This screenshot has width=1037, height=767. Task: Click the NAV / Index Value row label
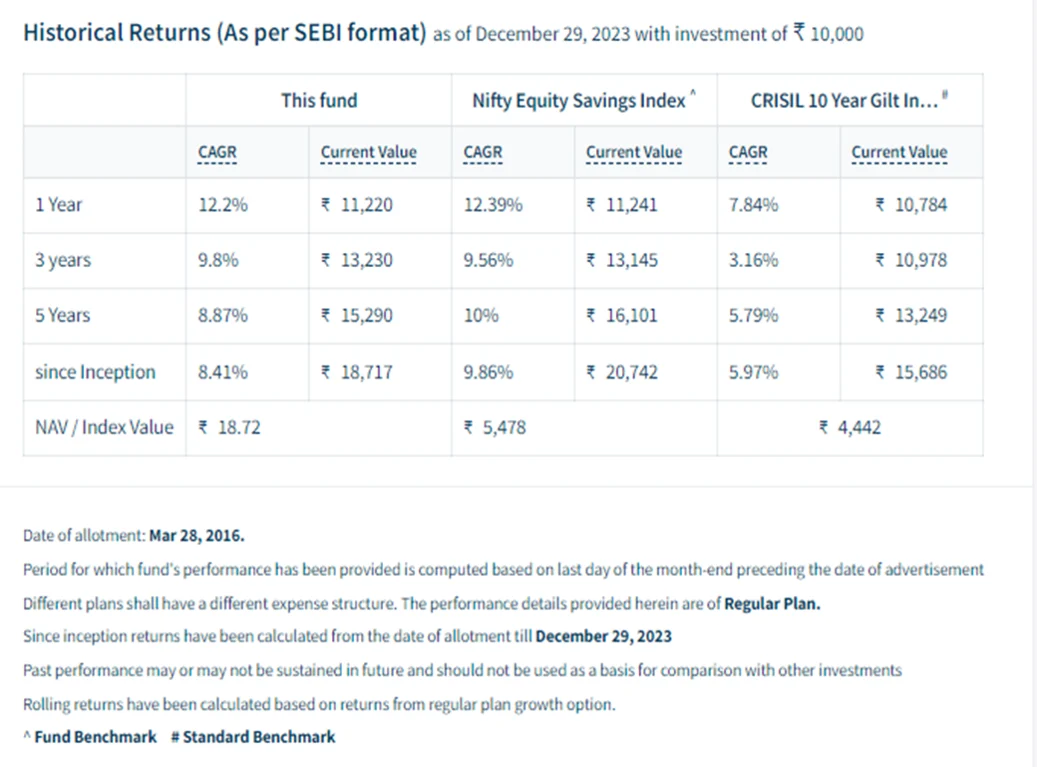pyautogui.click(x=104, y=427)
